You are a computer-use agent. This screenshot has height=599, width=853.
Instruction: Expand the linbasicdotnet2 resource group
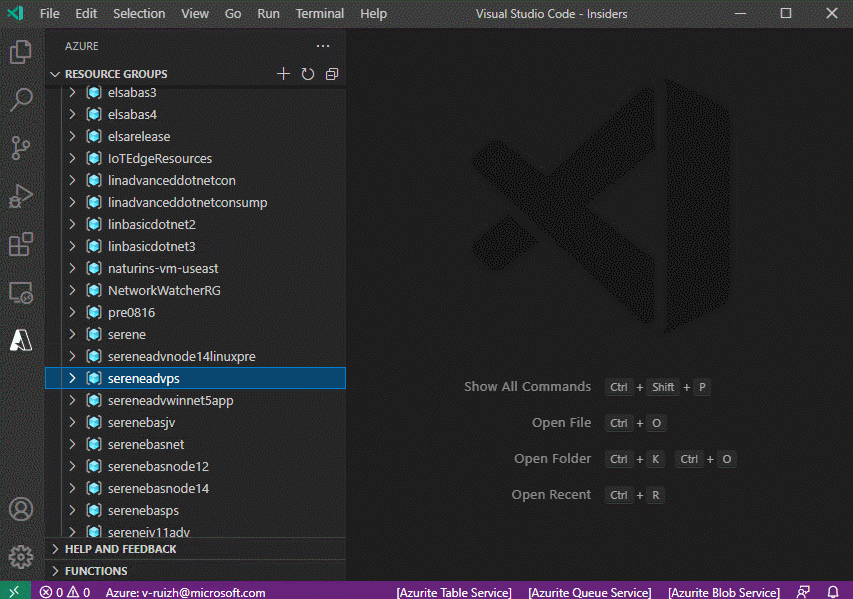72,224
